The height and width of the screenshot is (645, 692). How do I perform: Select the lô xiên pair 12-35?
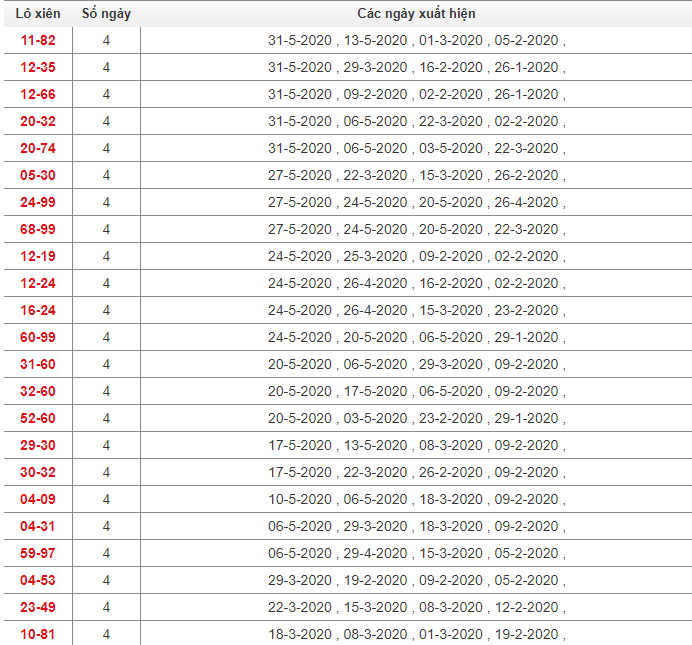click(x=38, y=68)
